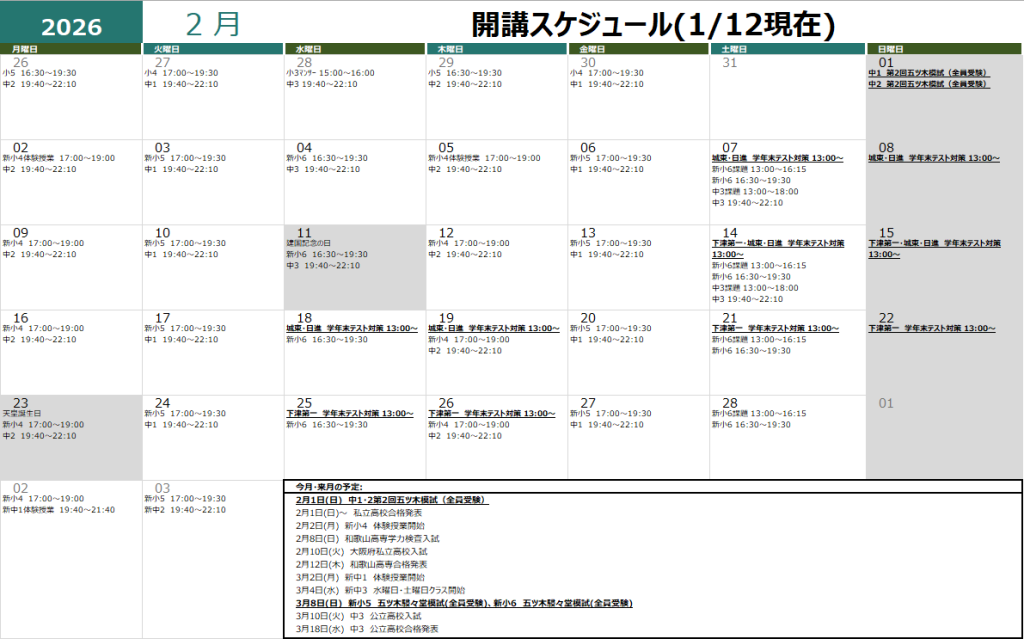Click 3月18日(水) 中3 公立高校合格発表 in notes
The width and height of the screenshot is (1024, 639).
[x=367, y=629]
